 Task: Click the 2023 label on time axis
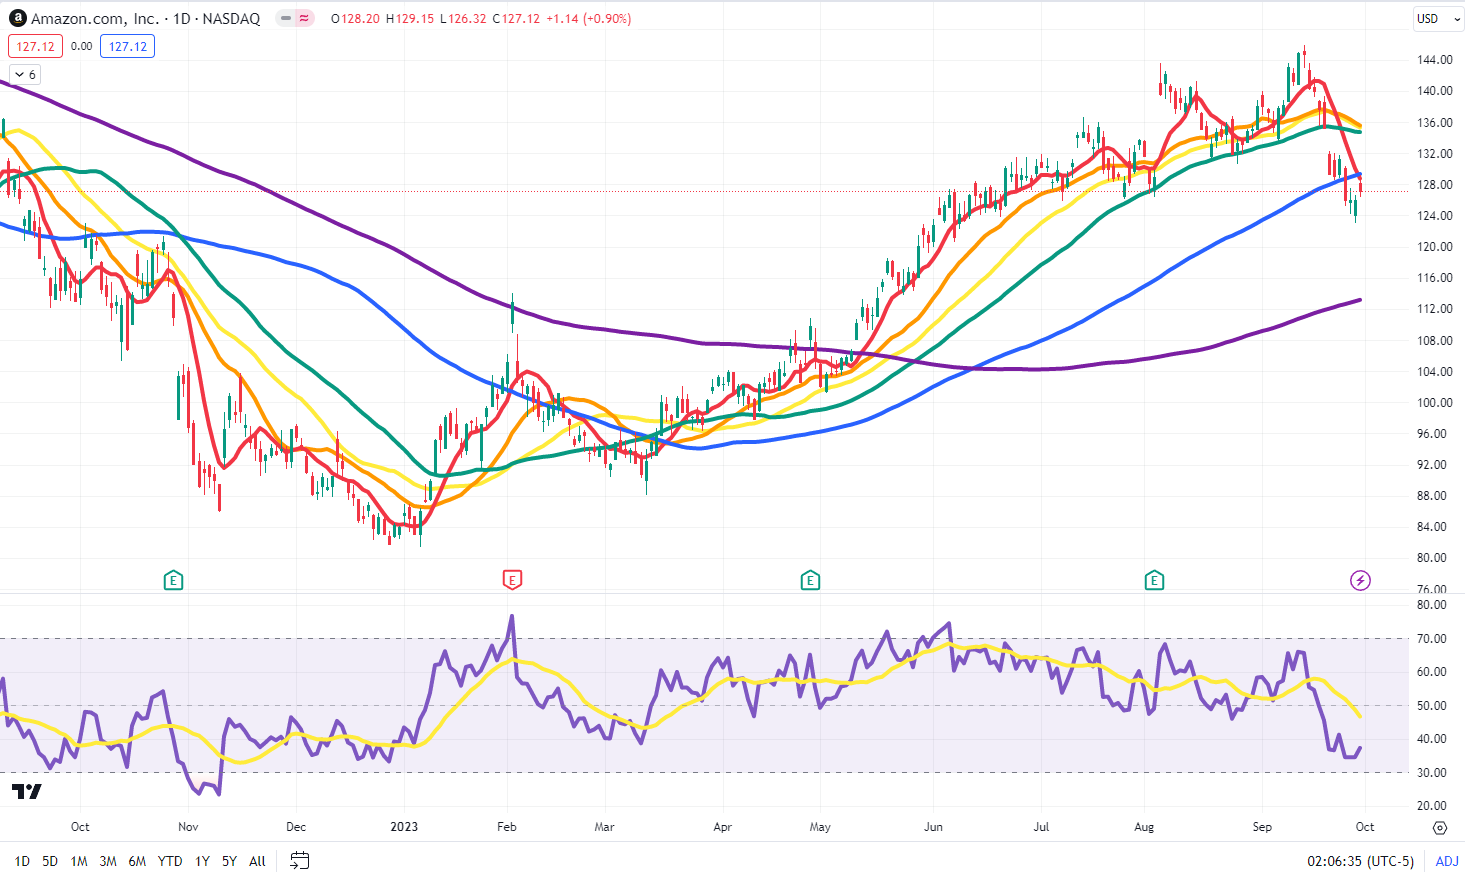[x=404, y=827]
